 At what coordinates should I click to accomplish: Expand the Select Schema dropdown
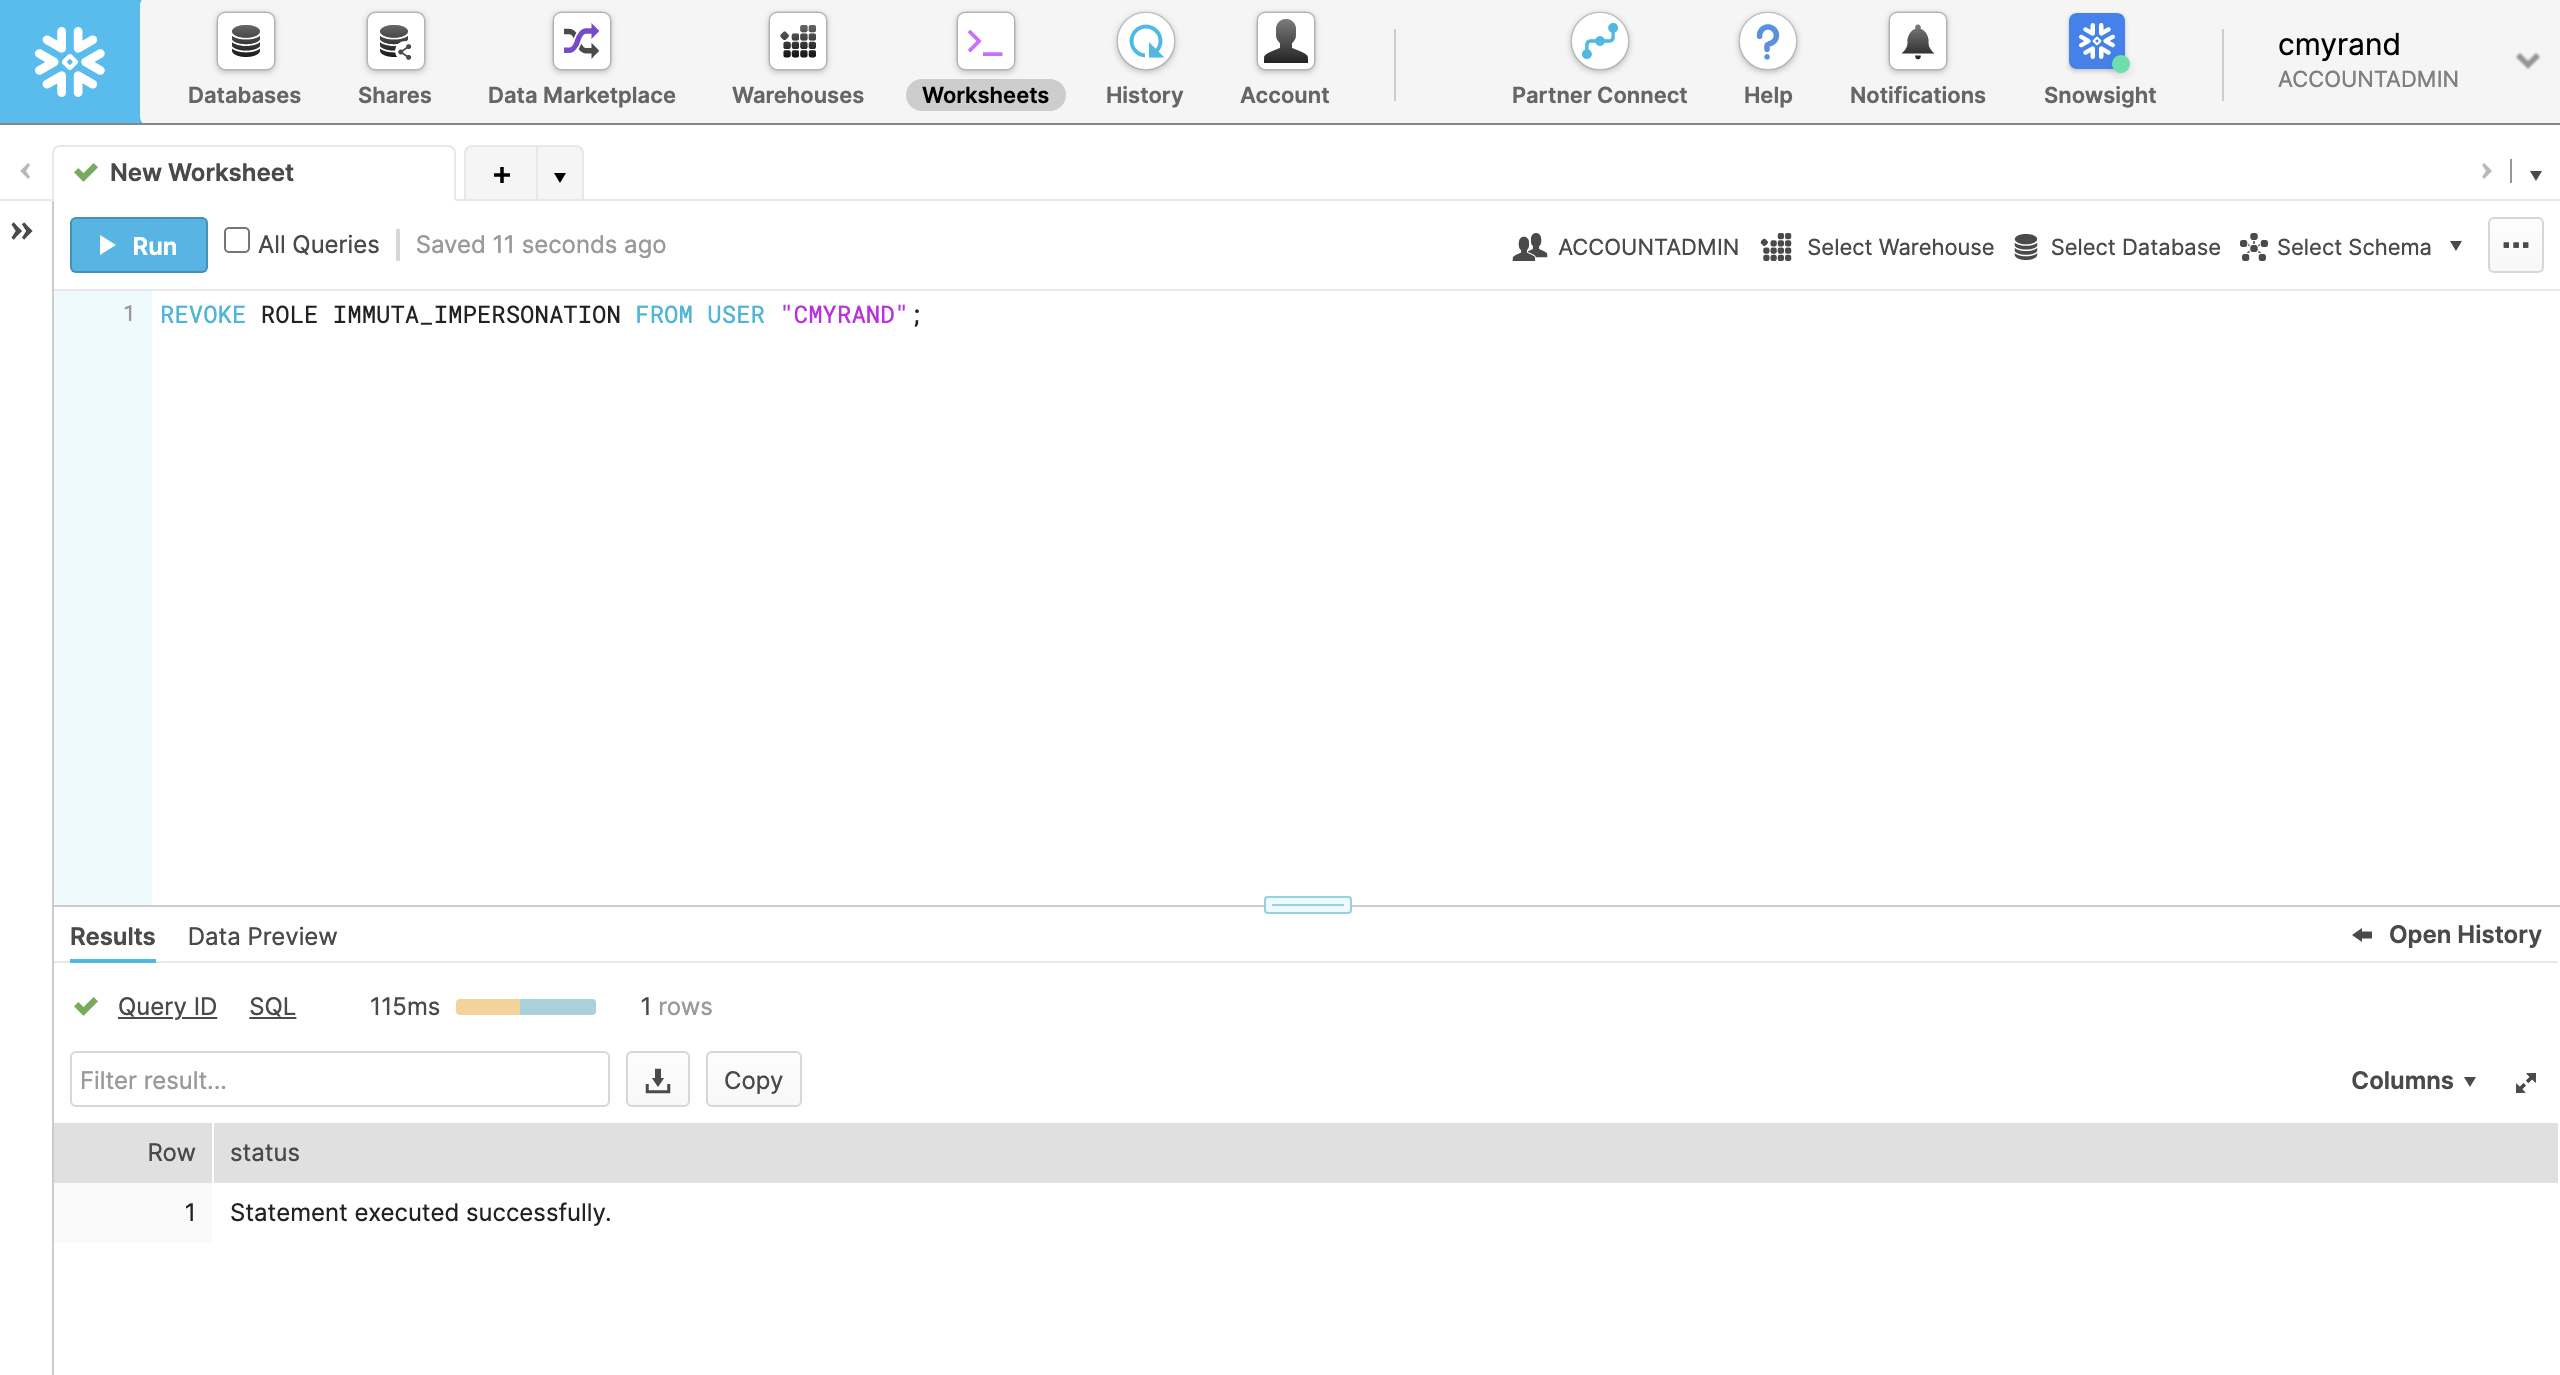2457,246
